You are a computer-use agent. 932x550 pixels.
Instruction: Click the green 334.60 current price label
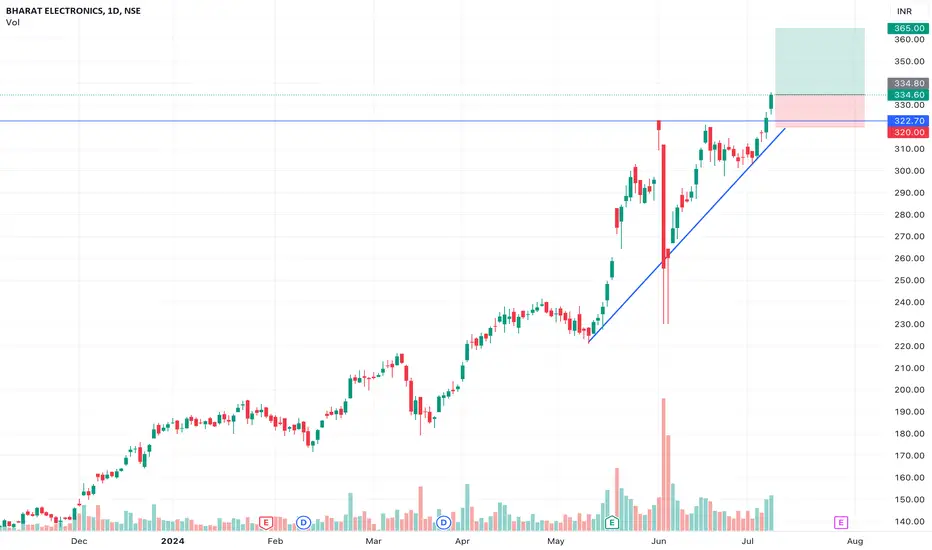tap(908, 95)
